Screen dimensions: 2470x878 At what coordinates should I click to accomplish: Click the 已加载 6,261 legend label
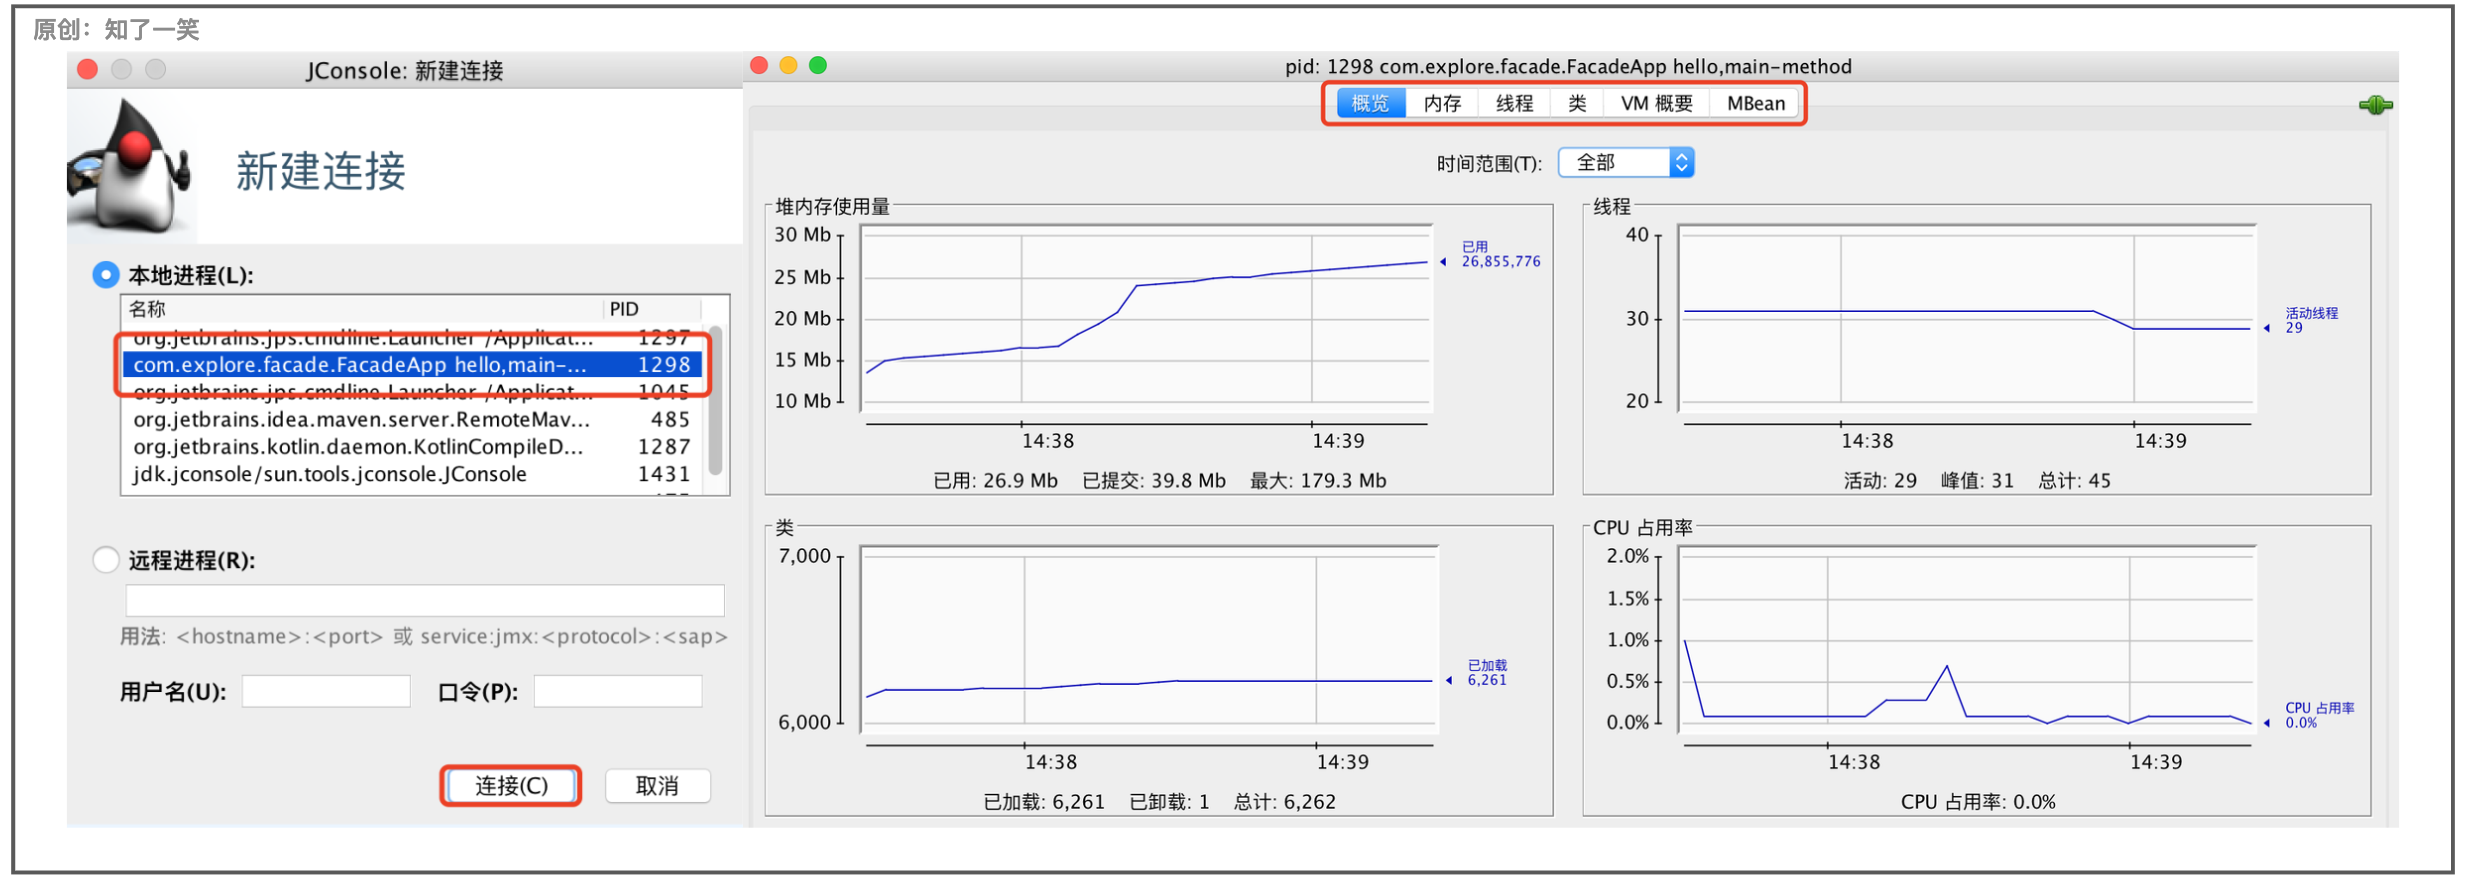[1487, 672]
